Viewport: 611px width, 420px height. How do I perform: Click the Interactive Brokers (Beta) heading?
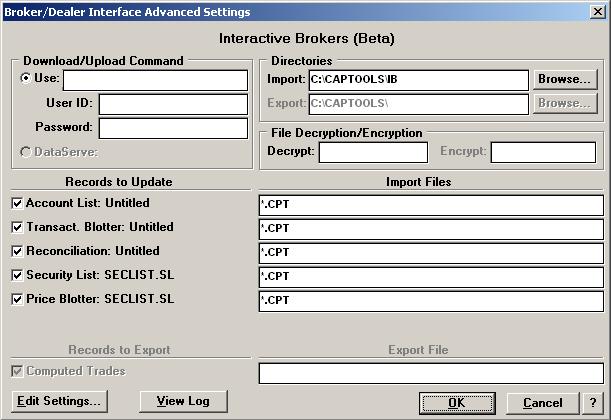[x=307, y=39]
